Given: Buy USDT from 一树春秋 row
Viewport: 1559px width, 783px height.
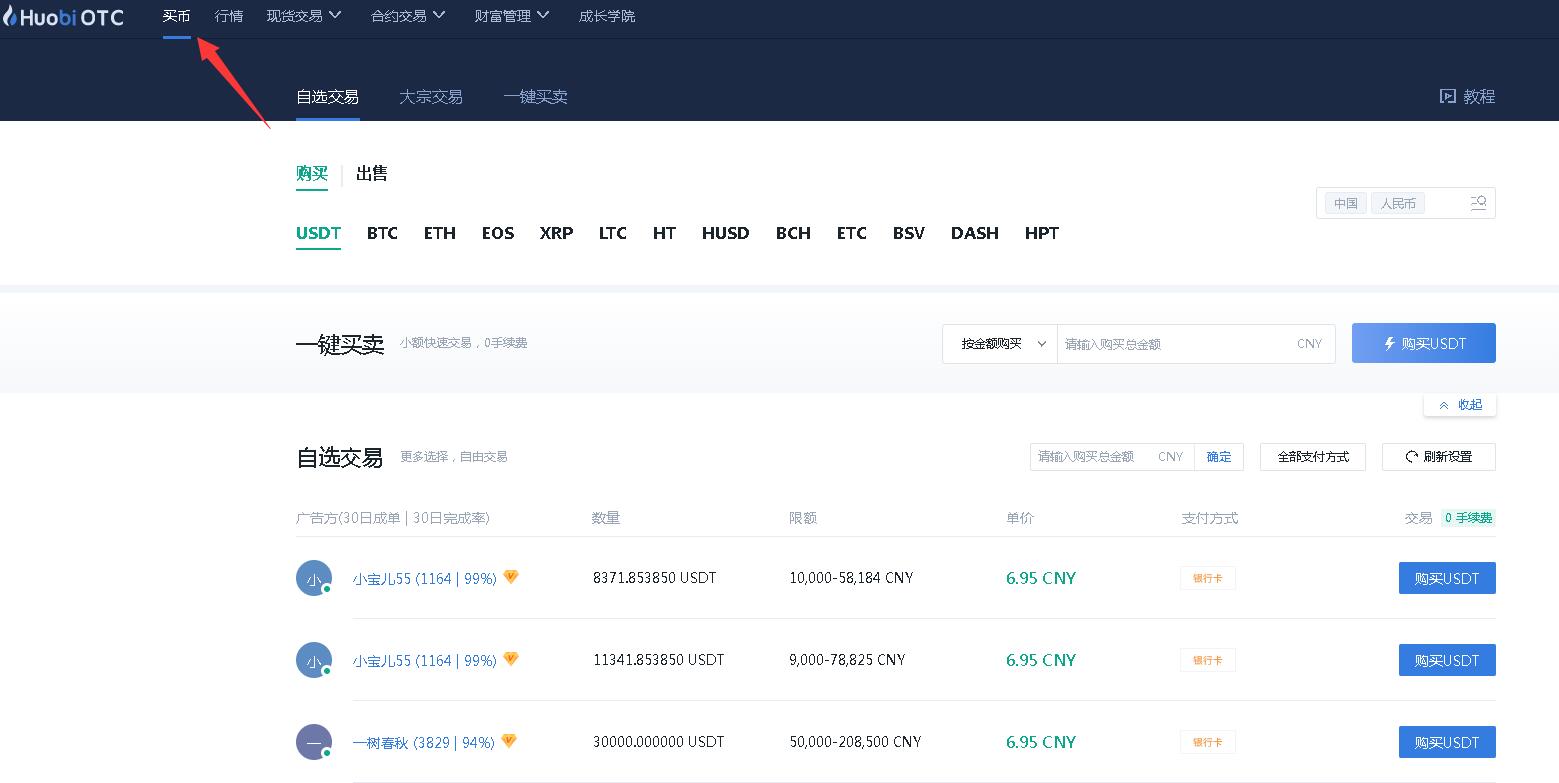Looking at the screenshot, I should 1447,742.
